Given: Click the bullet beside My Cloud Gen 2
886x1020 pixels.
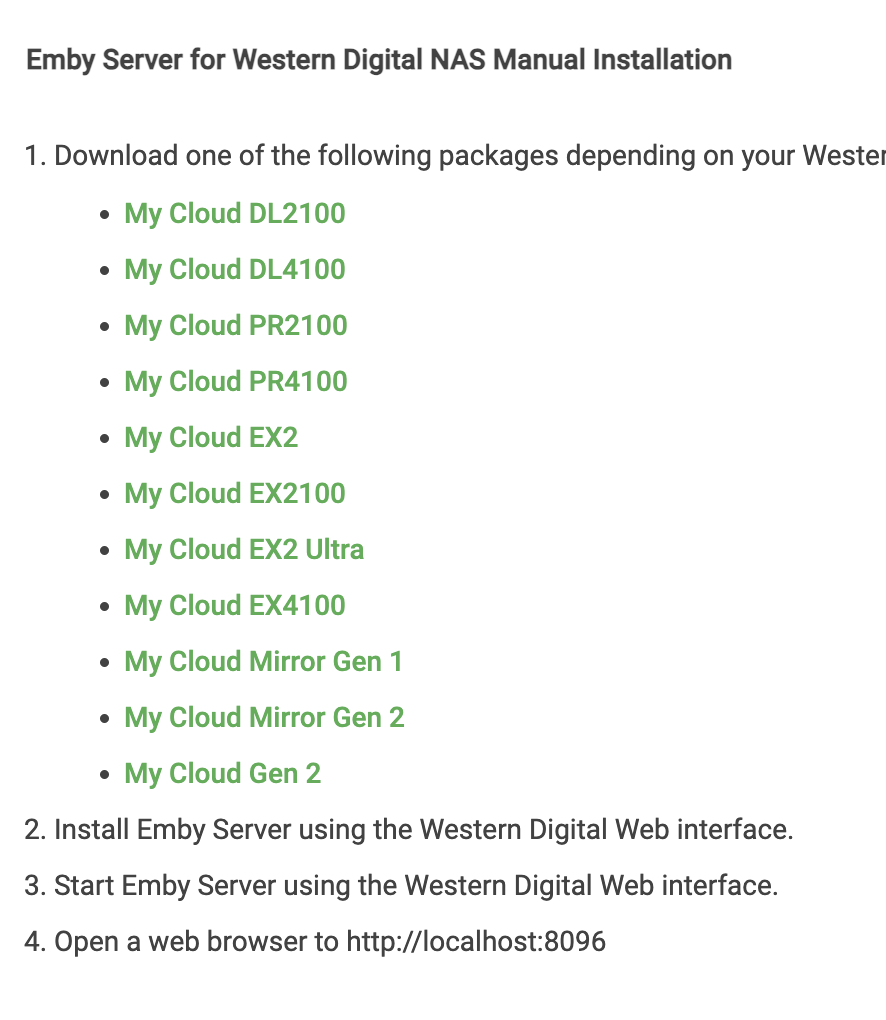Looking at the screenshot, I should [105, 774].
